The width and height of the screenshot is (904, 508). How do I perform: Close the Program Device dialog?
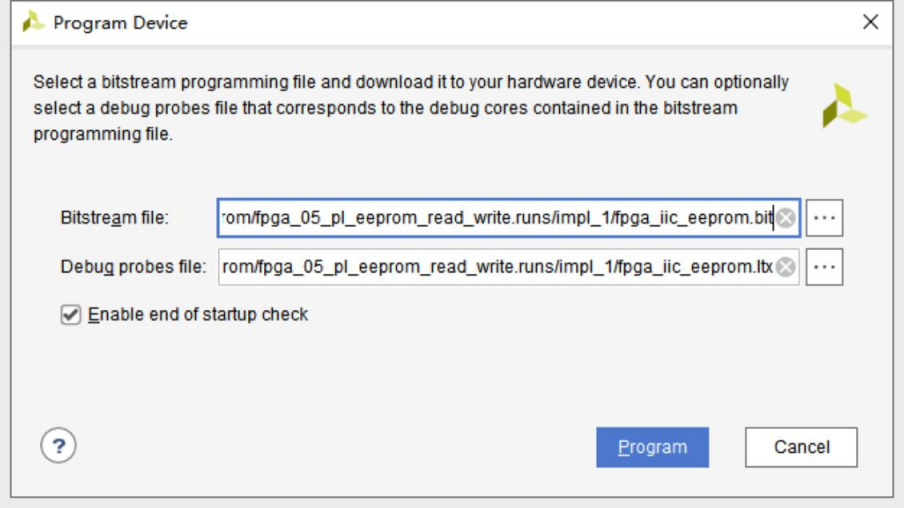(870, 22)
